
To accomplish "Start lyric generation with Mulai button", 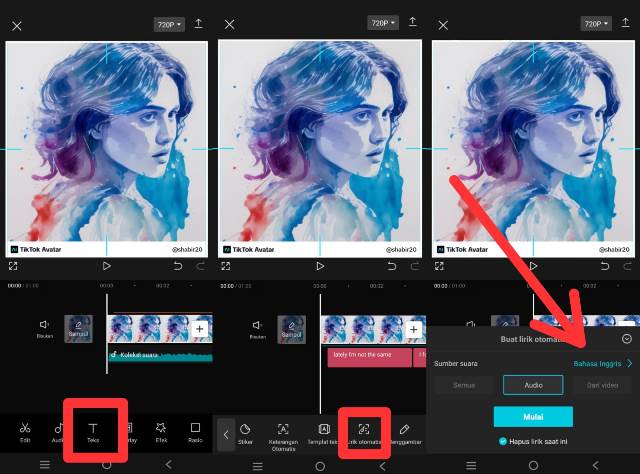I will point(533,417).
